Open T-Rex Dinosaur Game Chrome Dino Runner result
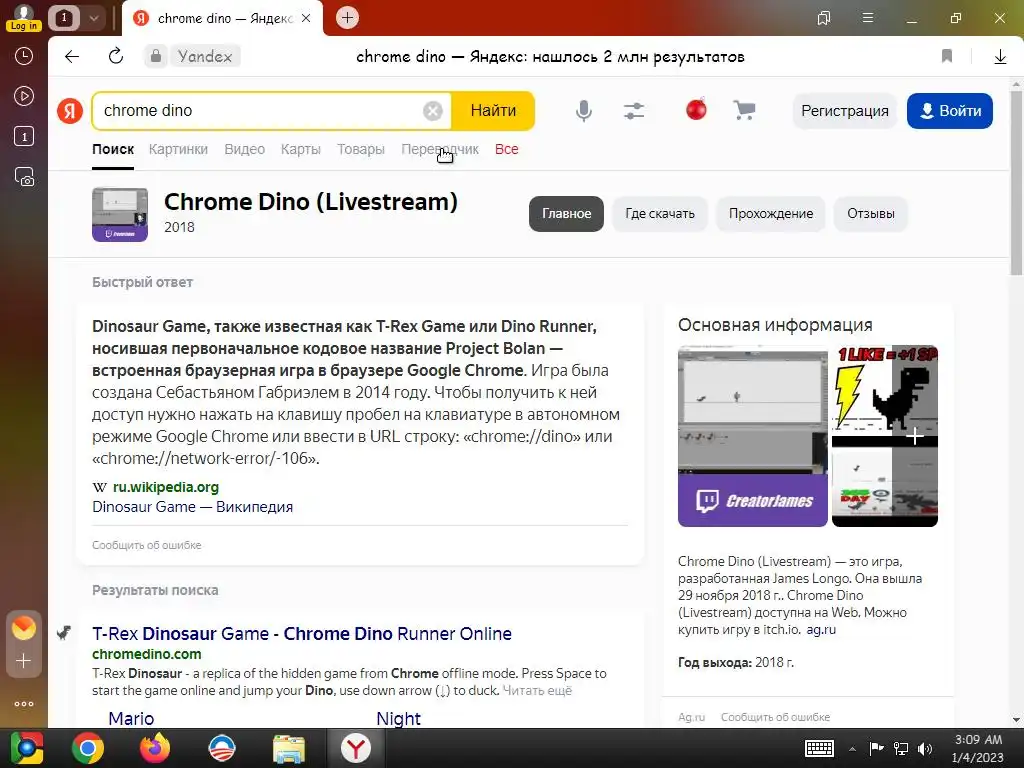Viewport: 1024px width, 768px height. click(x=302, y=633)
